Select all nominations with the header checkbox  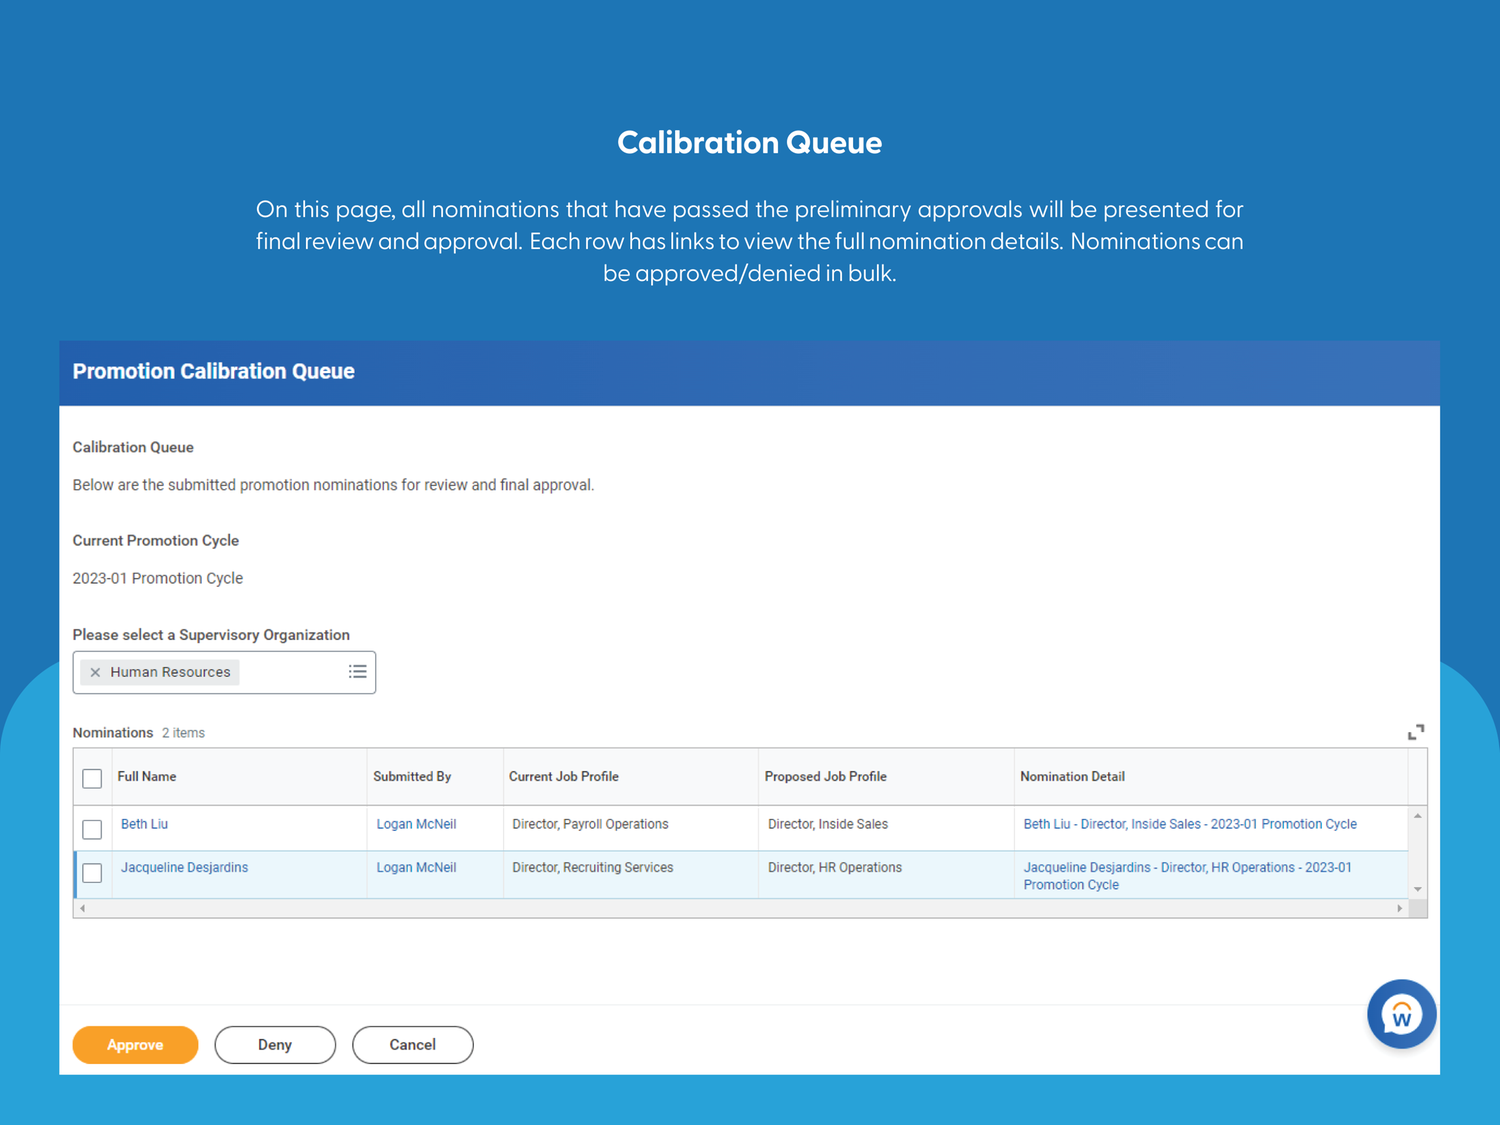point(92,777)
